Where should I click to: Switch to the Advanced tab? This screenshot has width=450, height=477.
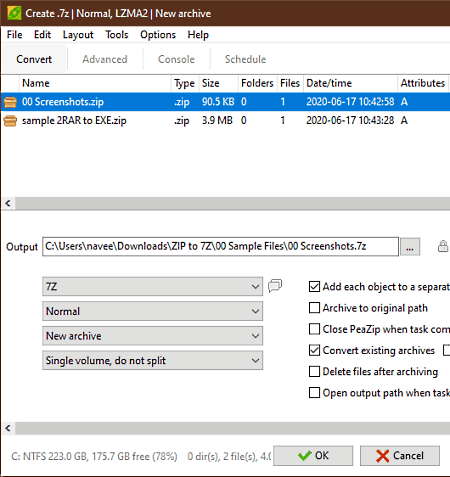click(x=105, y=59)
